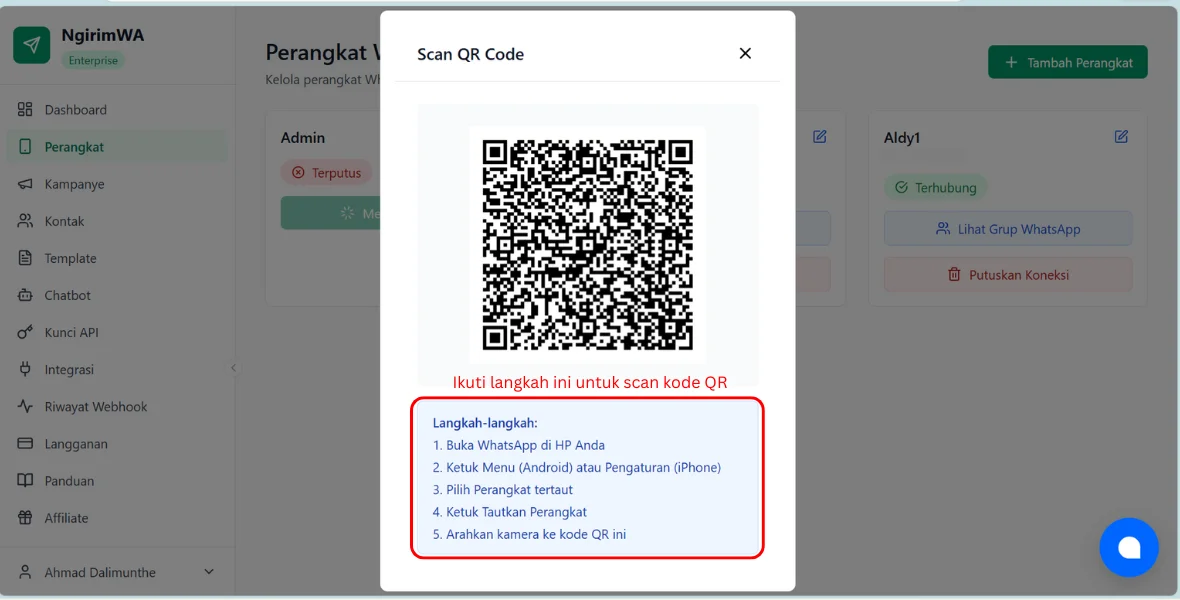Click Putuskan Koneksi on the Aldy1 card

pyautogui.click(x=1008, y=275)
